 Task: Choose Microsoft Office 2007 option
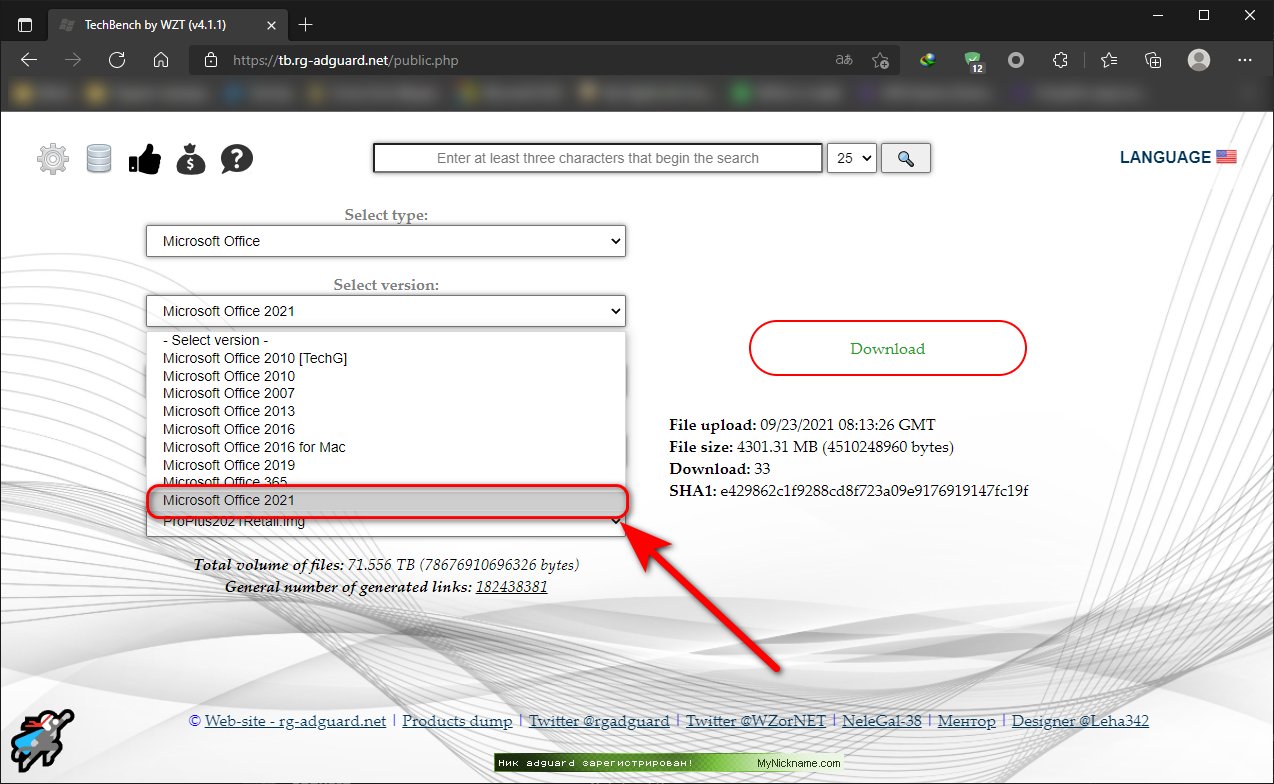click(x=229, y=393)
